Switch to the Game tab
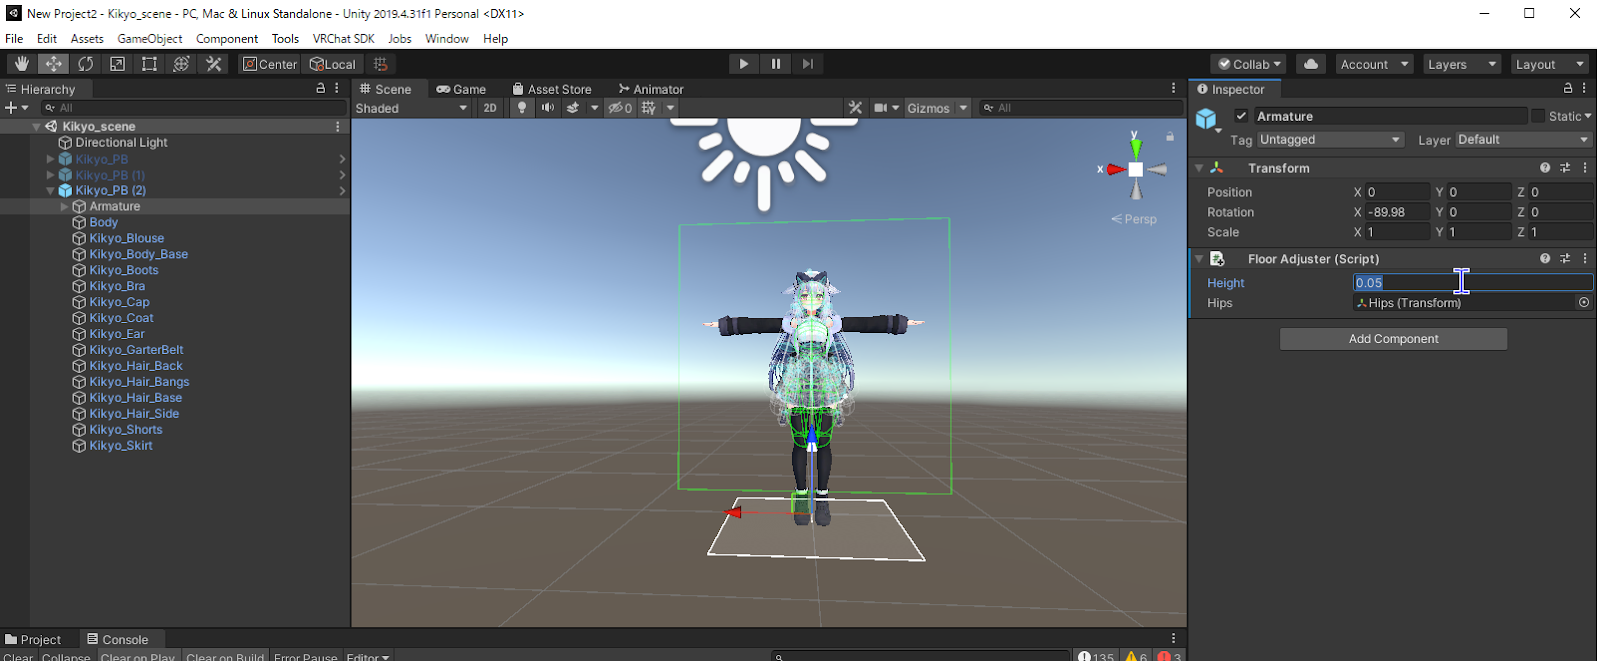This screenshot has width=1600, height=661. point(461,89)
